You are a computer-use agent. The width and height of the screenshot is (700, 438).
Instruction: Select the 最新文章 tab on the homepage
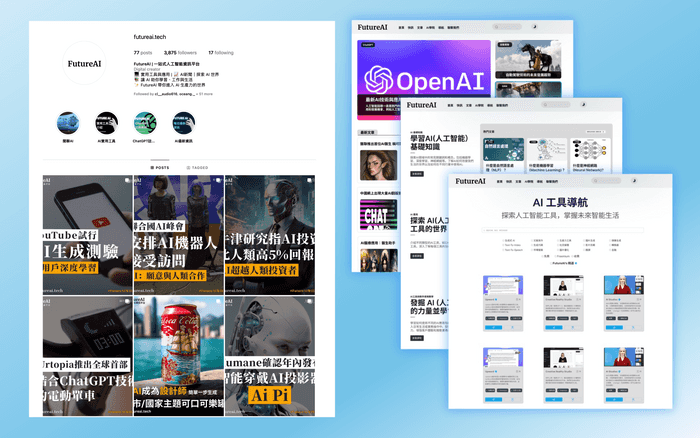coord(368,132)
